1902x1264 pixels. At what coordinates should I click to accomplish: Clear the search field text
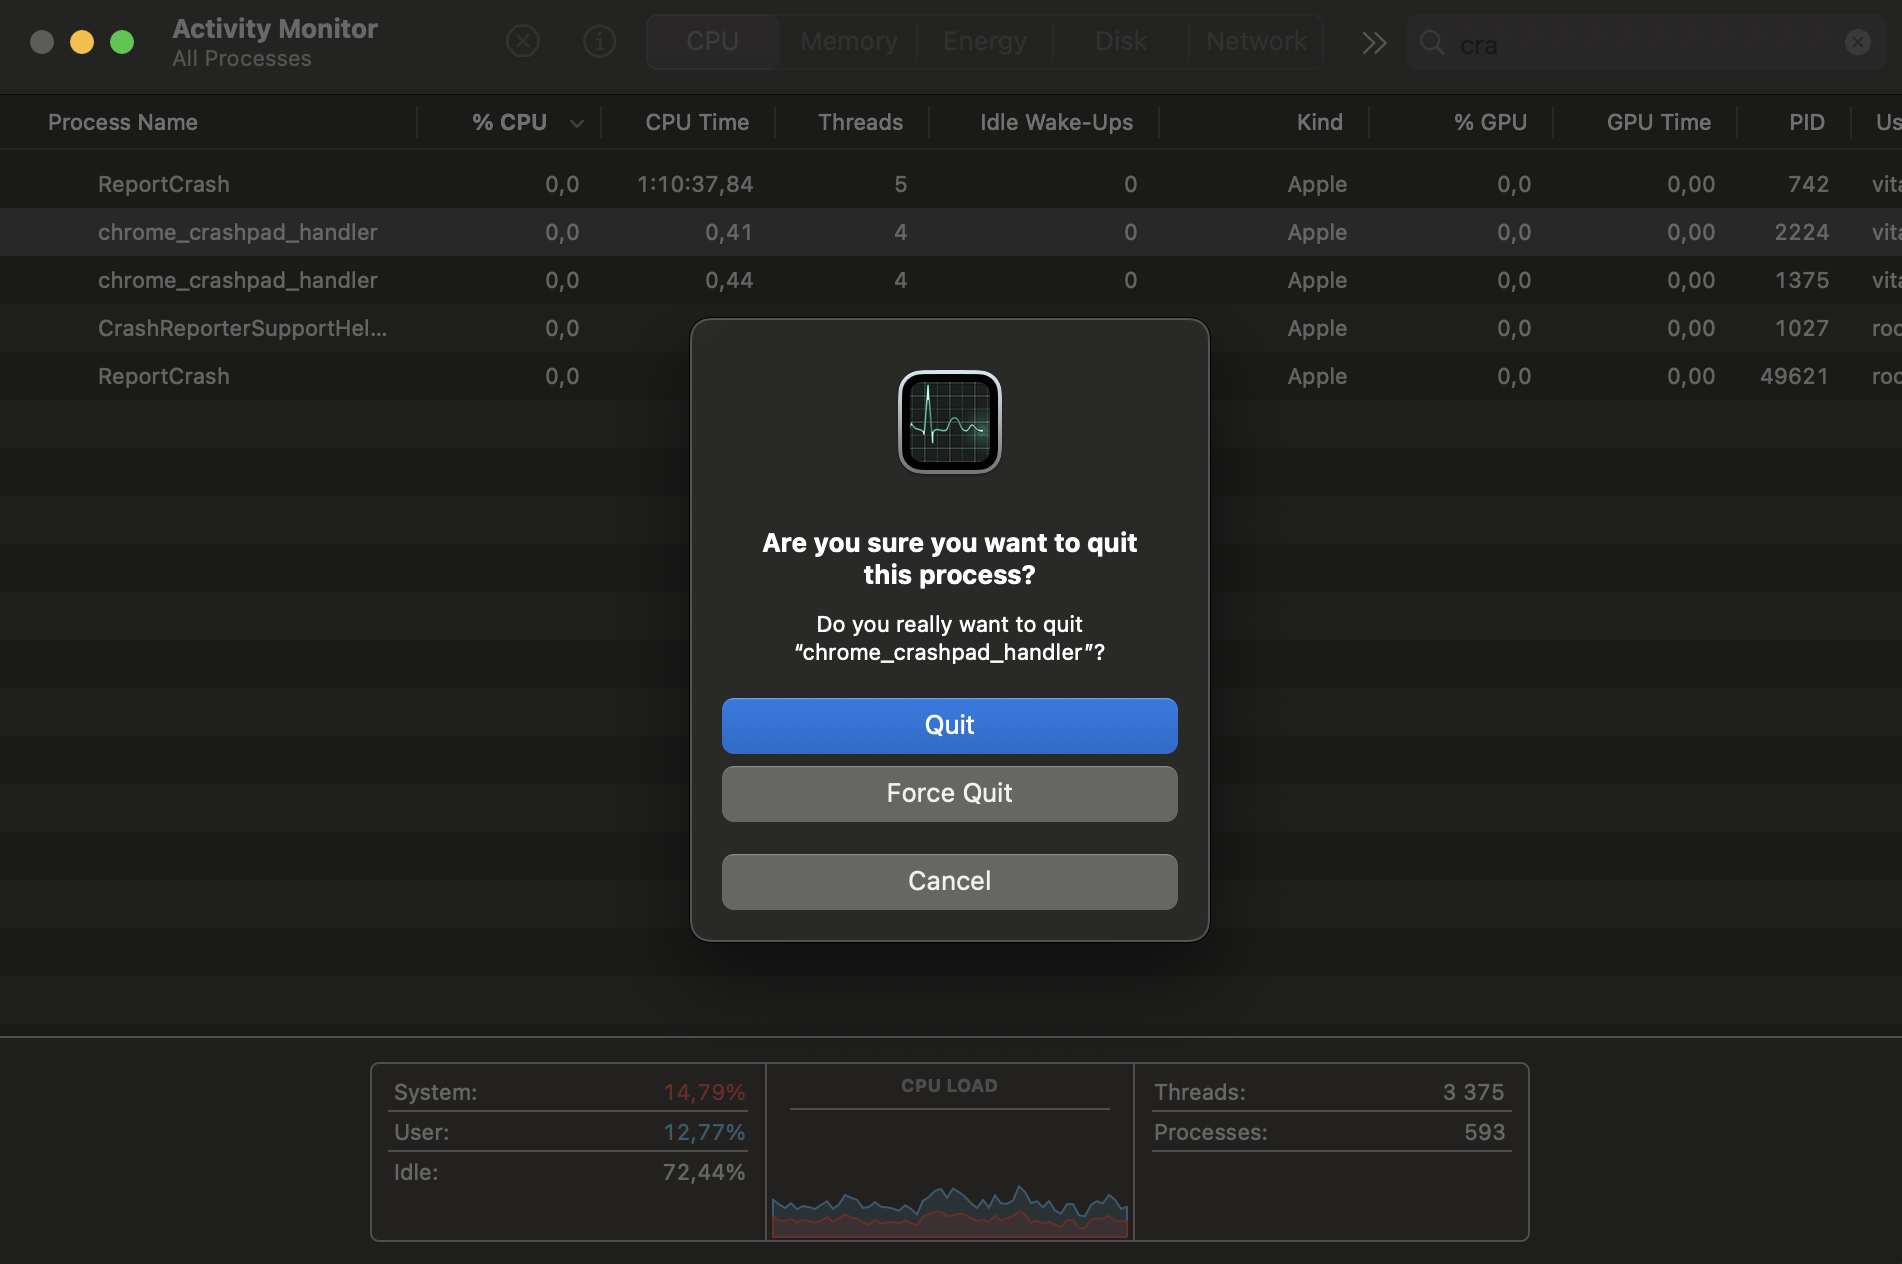click(x=1857, y=42)
